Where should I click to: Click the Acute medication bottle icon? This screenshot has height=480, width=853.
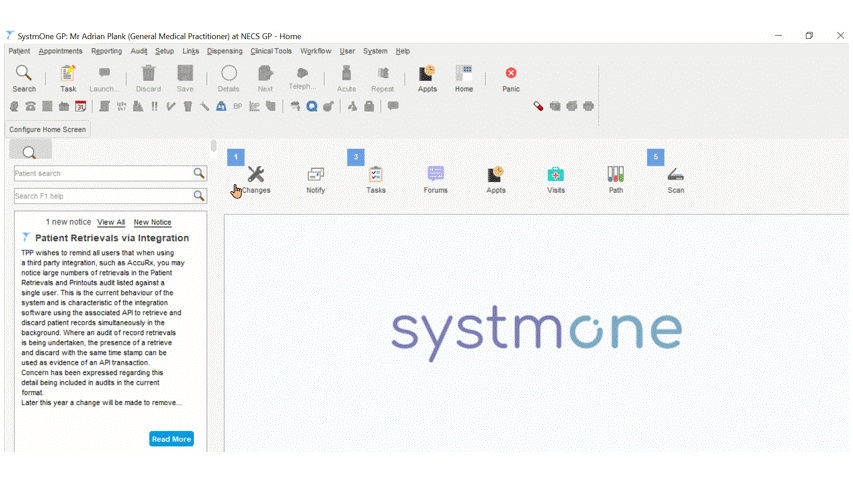click(x=346, y=78)
